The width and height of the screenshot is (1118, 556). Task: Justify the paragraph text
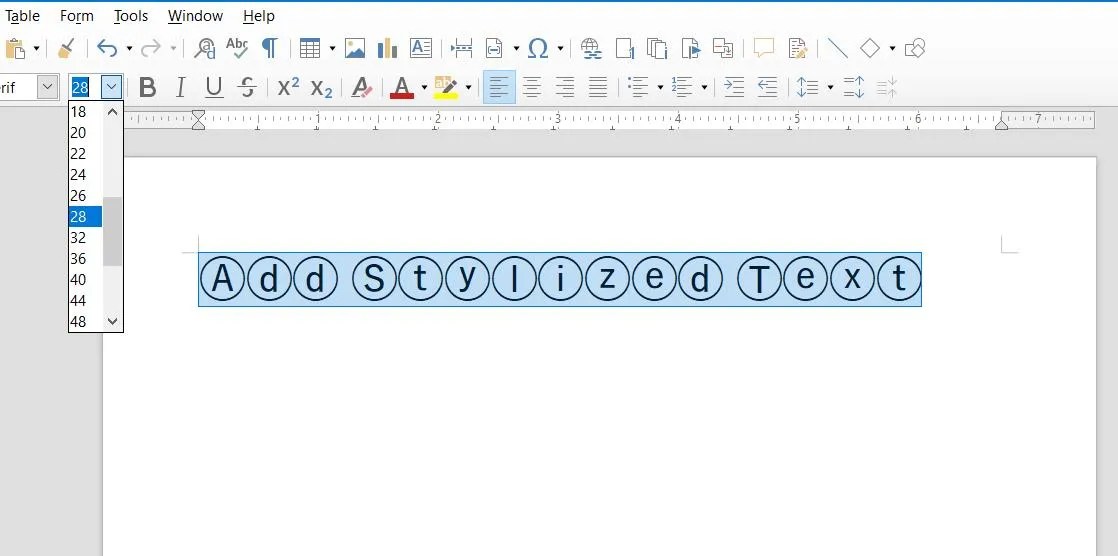pyautogui.click(x=598, y=88)
